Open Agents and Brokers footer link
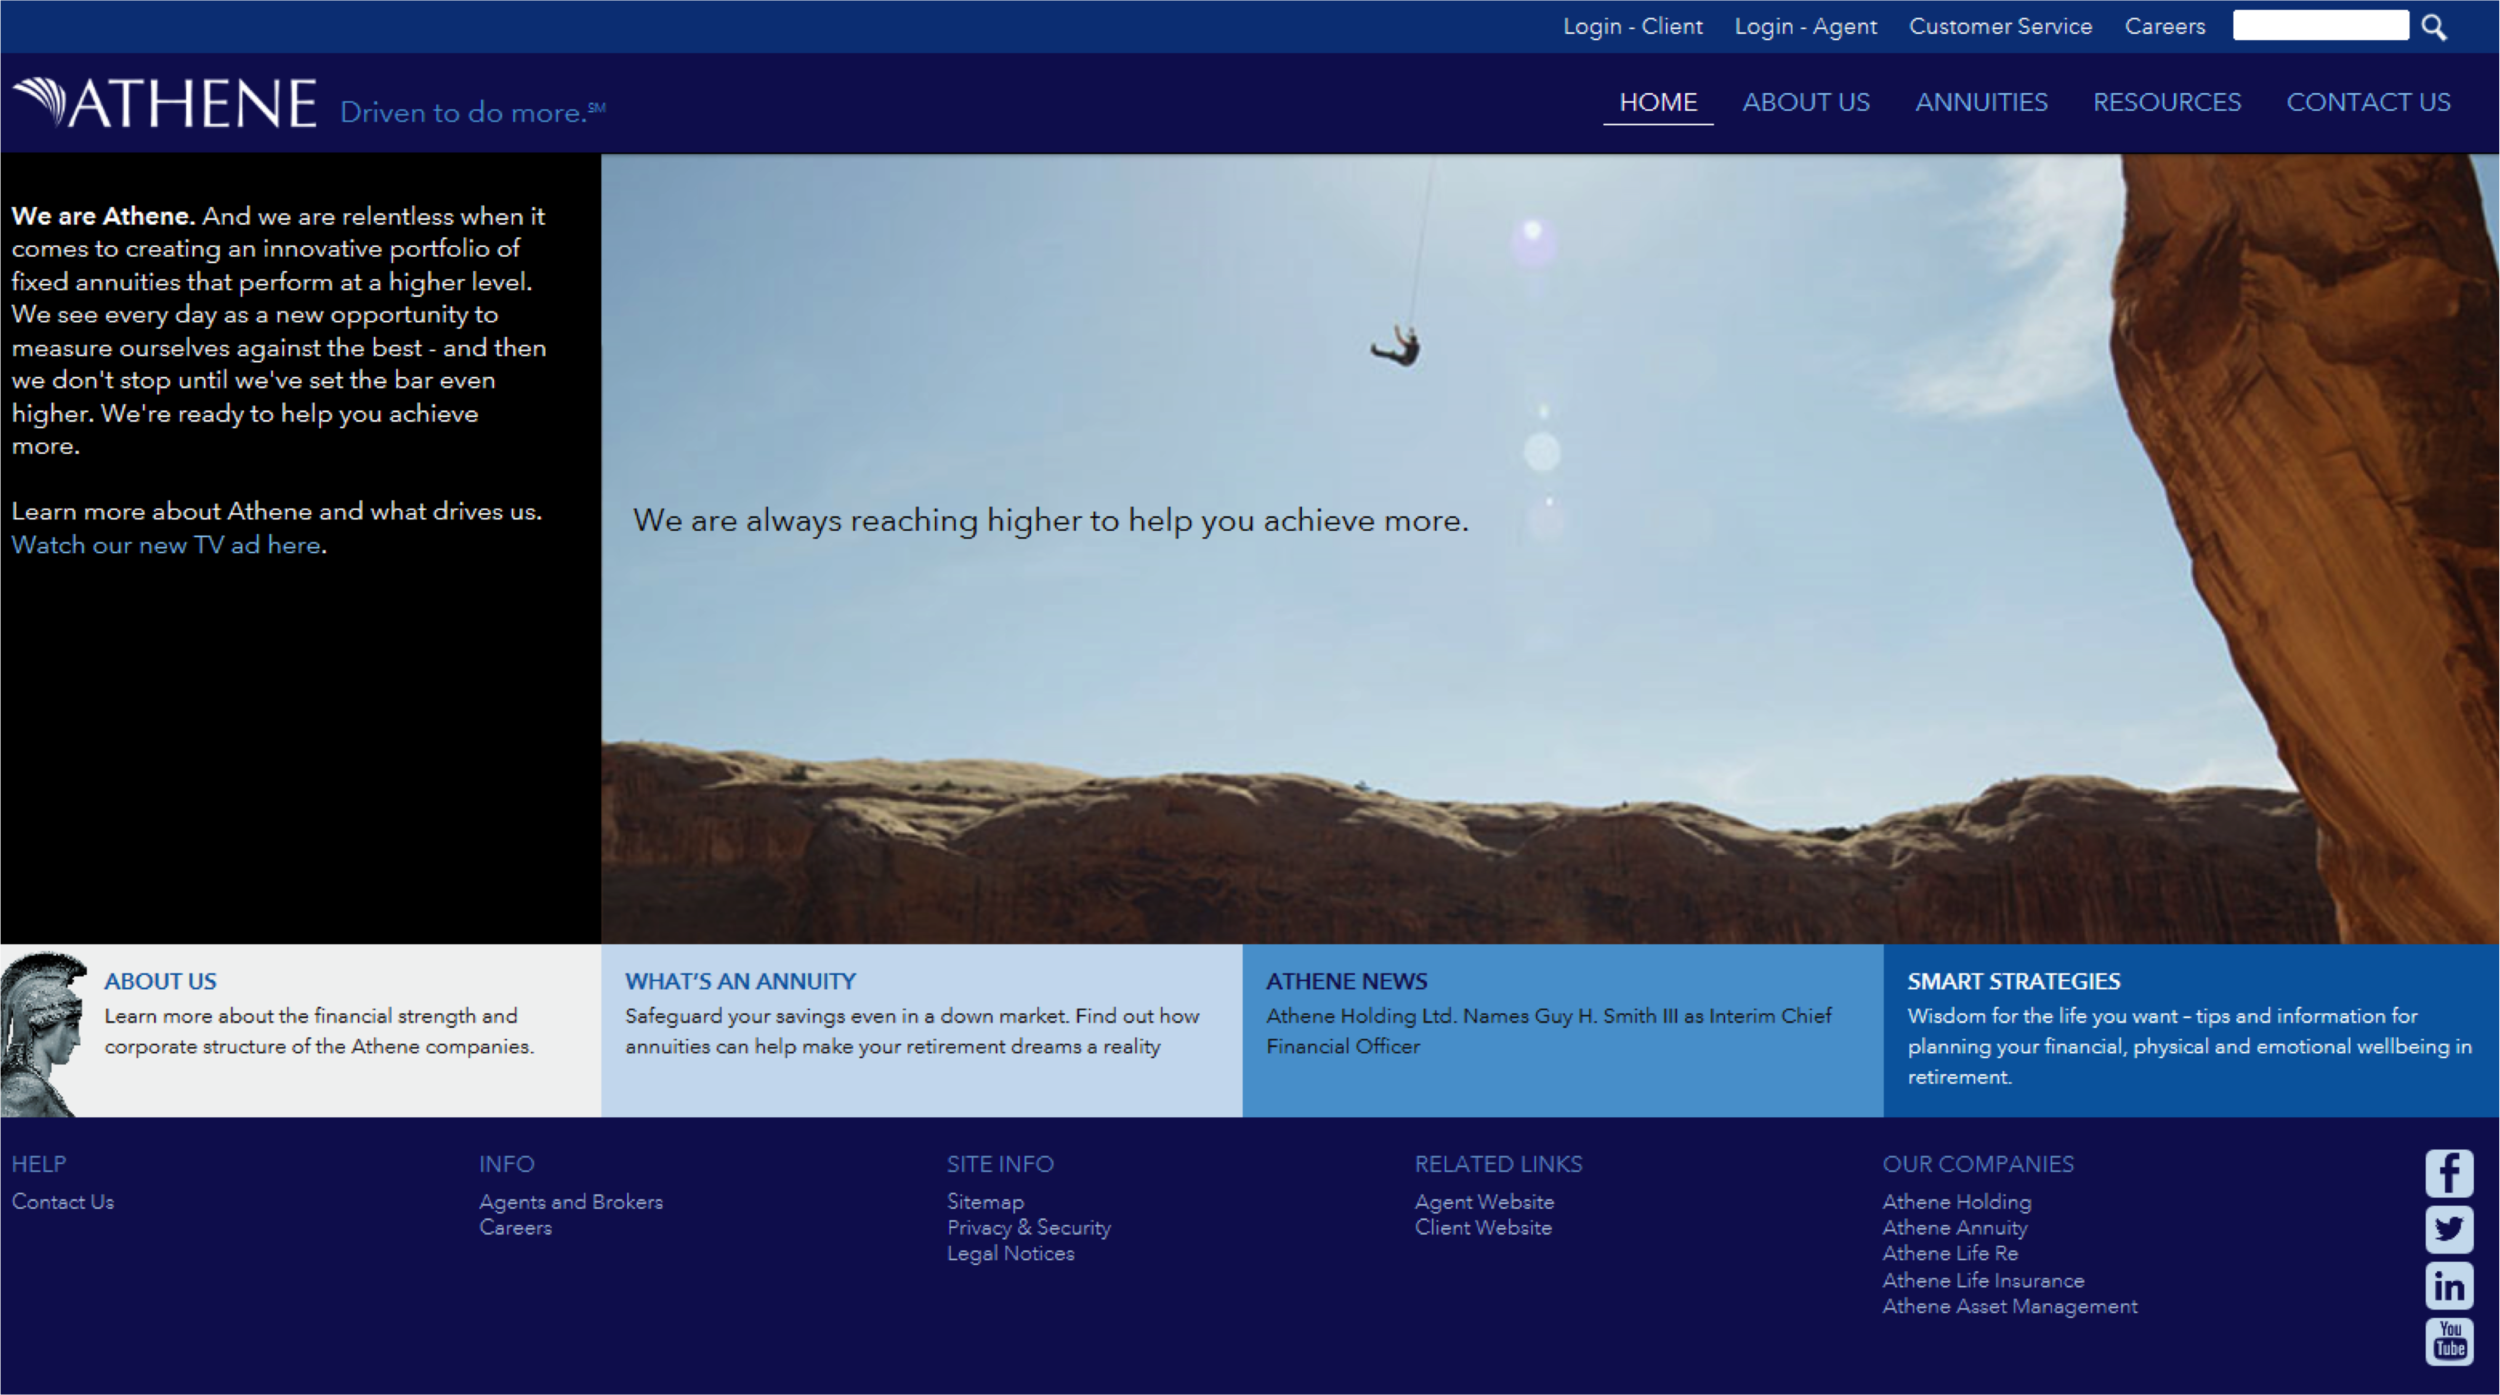This screenshot has width=2500, height=1395. [x=571, y=1202]
